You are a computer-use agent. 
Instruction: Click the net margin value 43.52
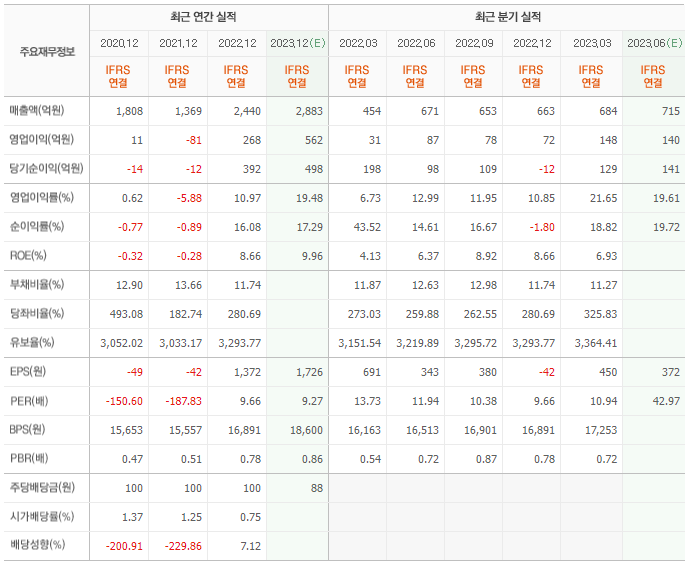click(x=367, y=227)
